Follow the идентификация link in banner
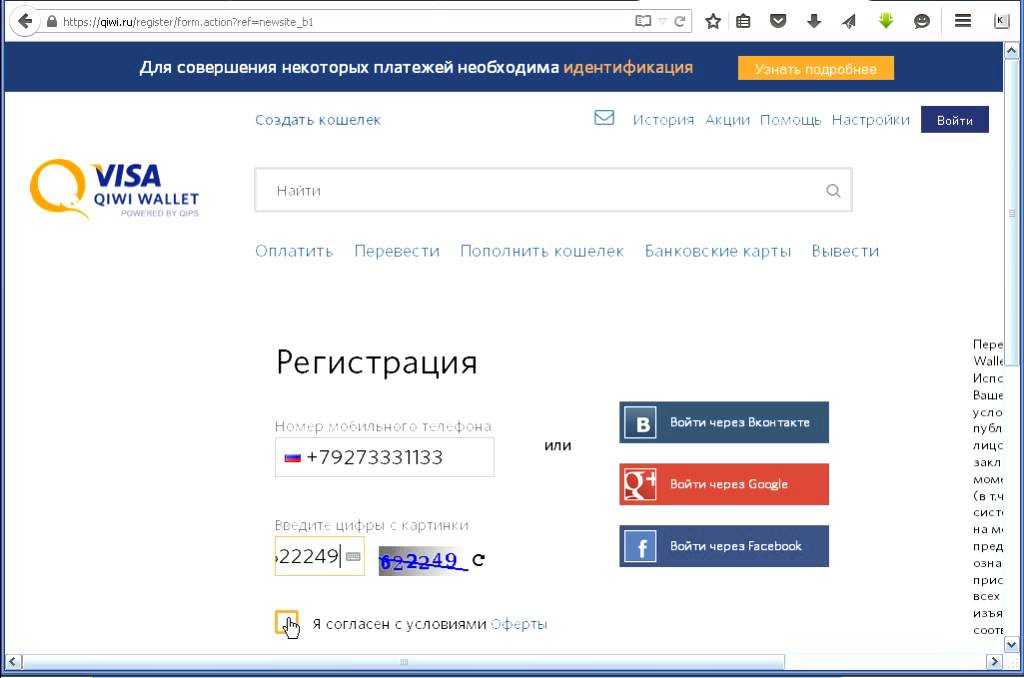1024x678 pixels. tap(628, 67)
